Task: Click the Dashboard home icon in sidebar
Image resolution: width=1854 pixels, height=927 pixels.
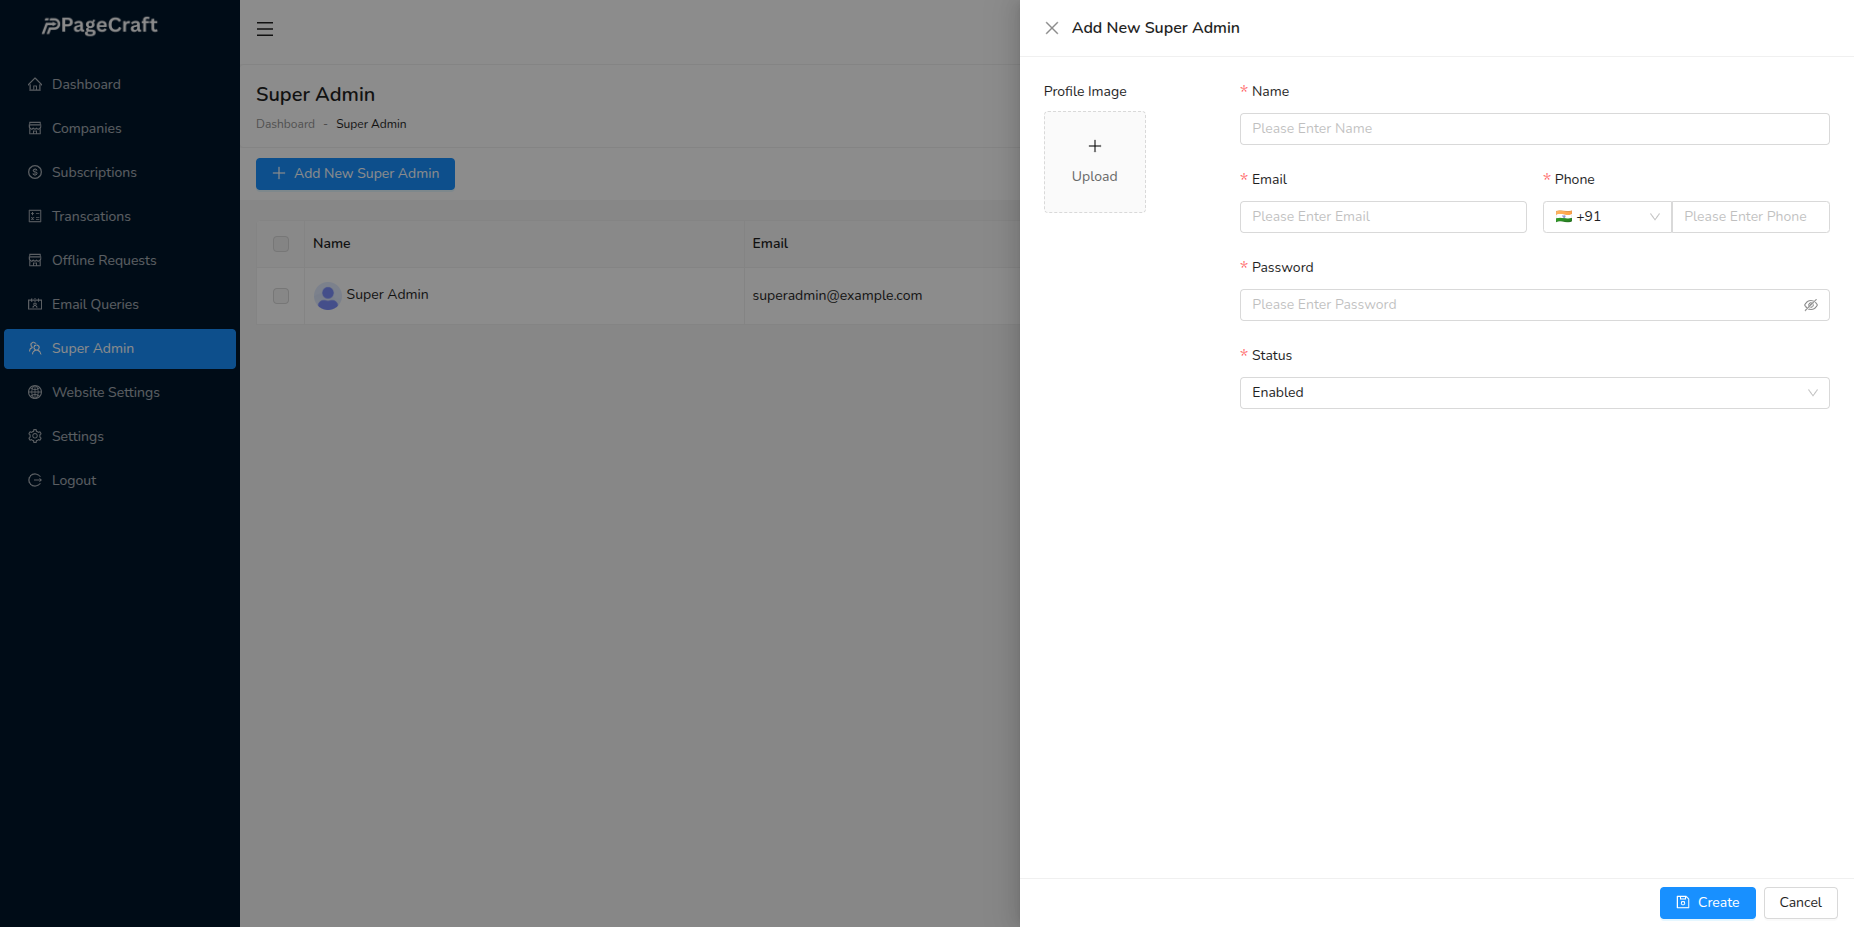Action: click(35, 85)
